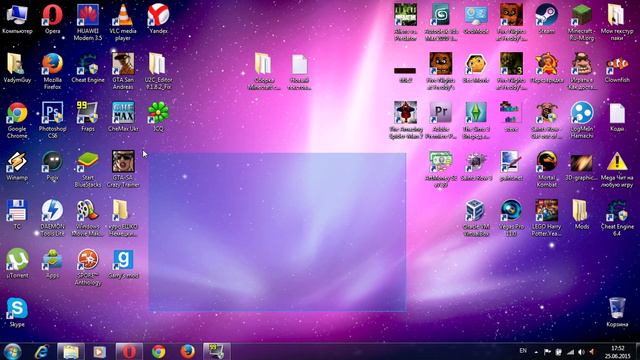Screen dimensions: 640x360
Task: Open the Мои текстур паки folder
Action: coord(617,22)
